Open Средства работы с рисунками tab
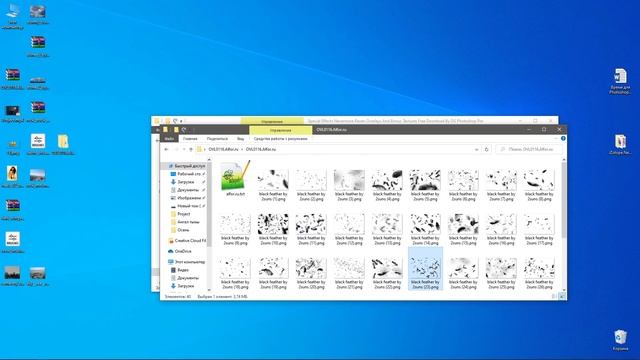Screen dimensions: 640x360 pos(280,139)
